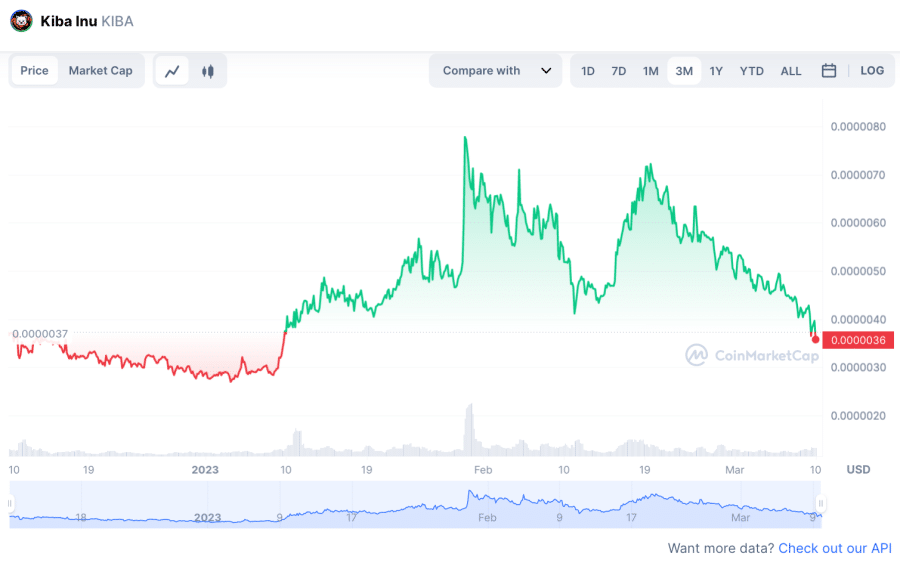This screenshot has height=566, width=900.
Task: Set time range to 3M
Action: [x=684, y=71]
